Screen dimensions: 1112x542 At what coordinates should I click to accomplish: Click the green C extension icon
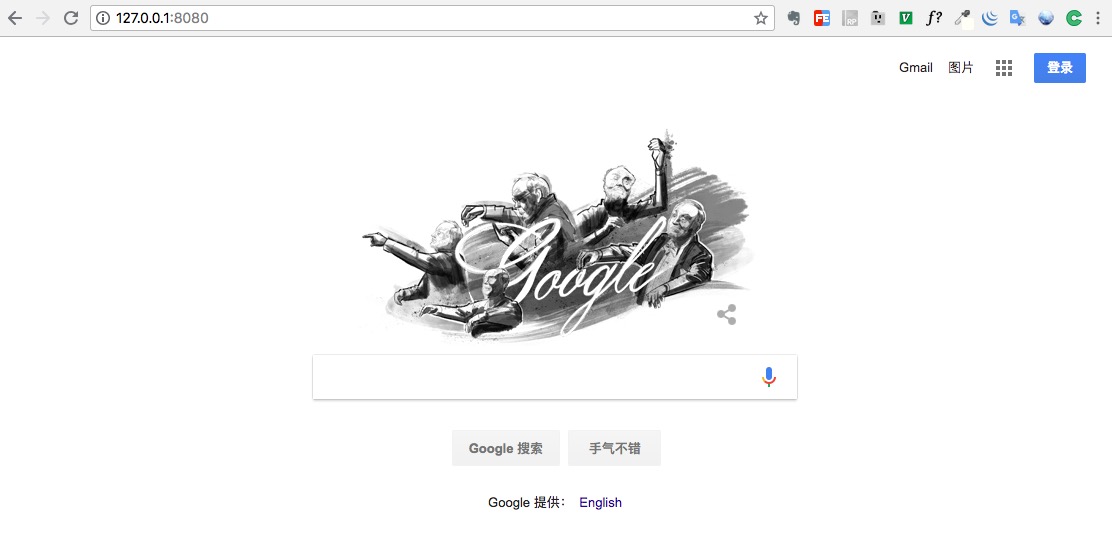click(x=1074, y=18)
